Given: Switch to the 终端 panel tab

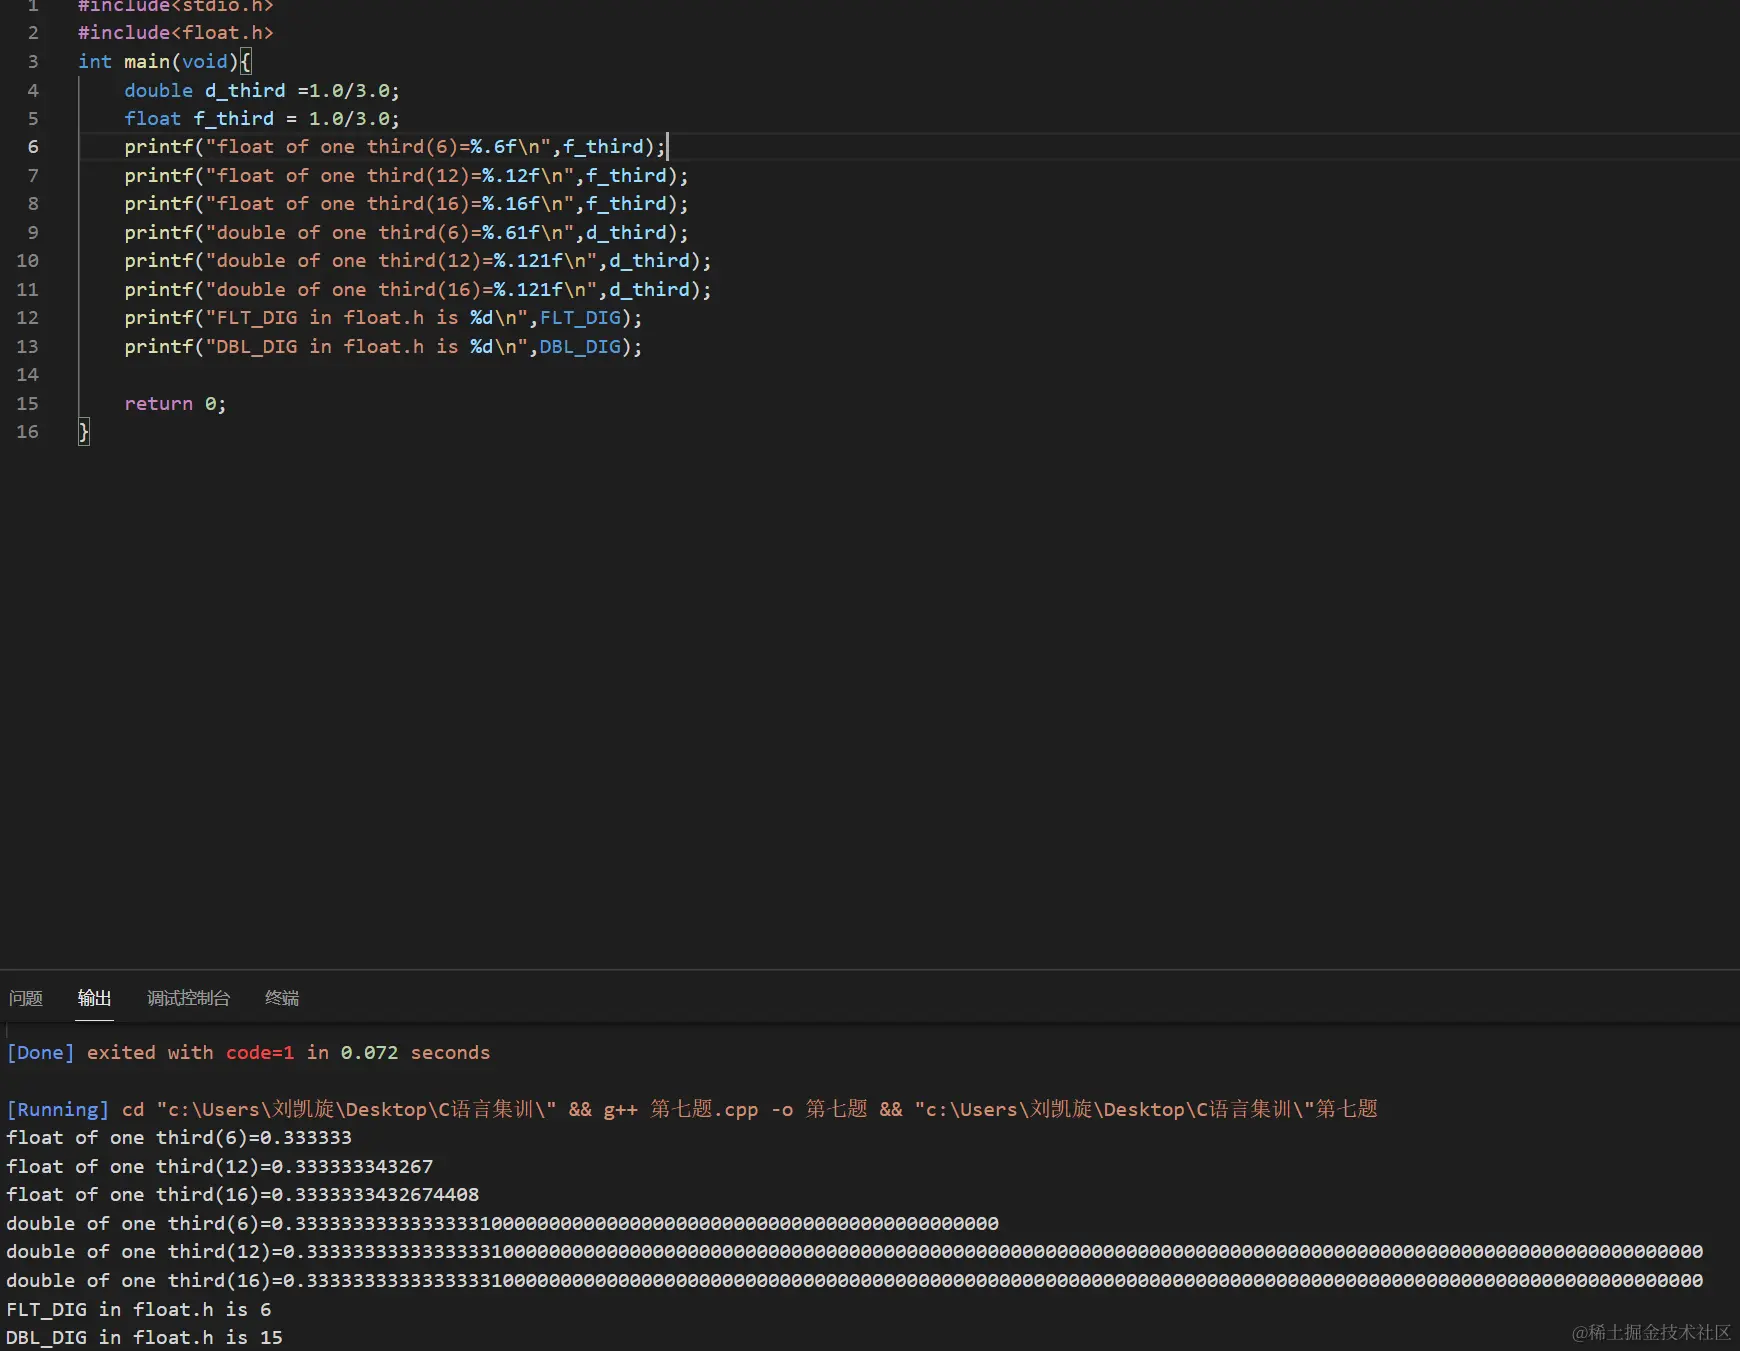Looking at the screenshot, I should point(282,998).
